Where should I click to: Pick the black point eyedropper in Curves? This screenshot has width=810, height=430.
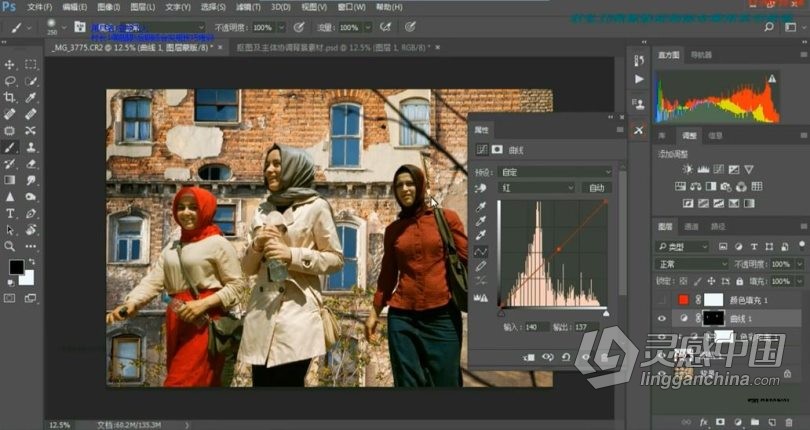coord(480,207)
